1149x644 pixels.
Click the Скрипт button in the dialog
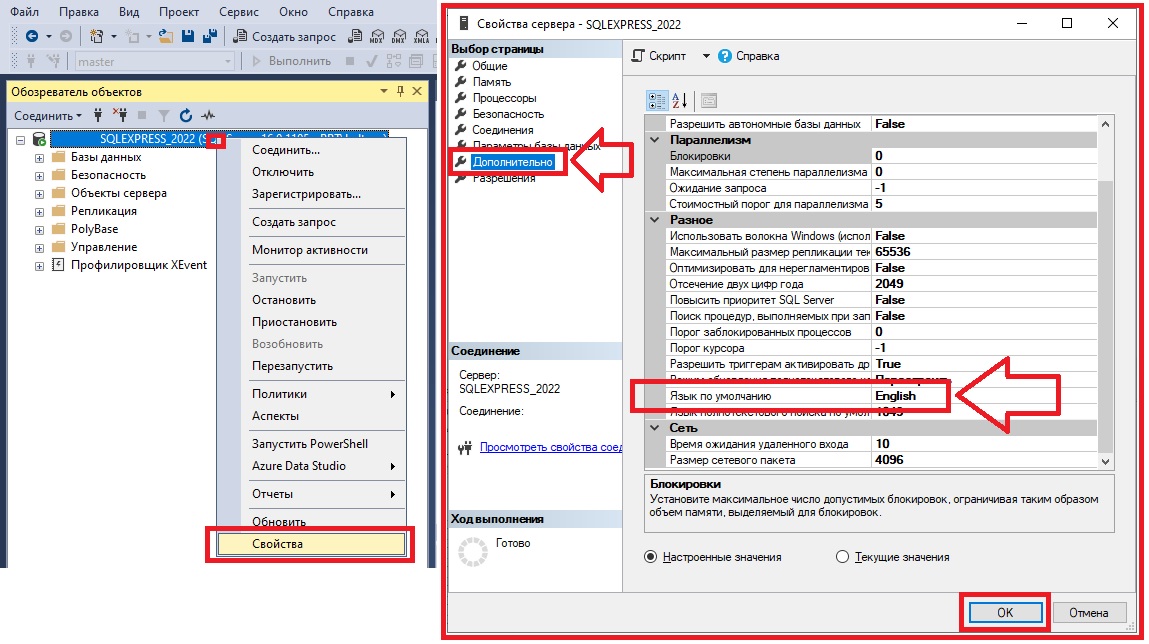click(x=659, y=56)
